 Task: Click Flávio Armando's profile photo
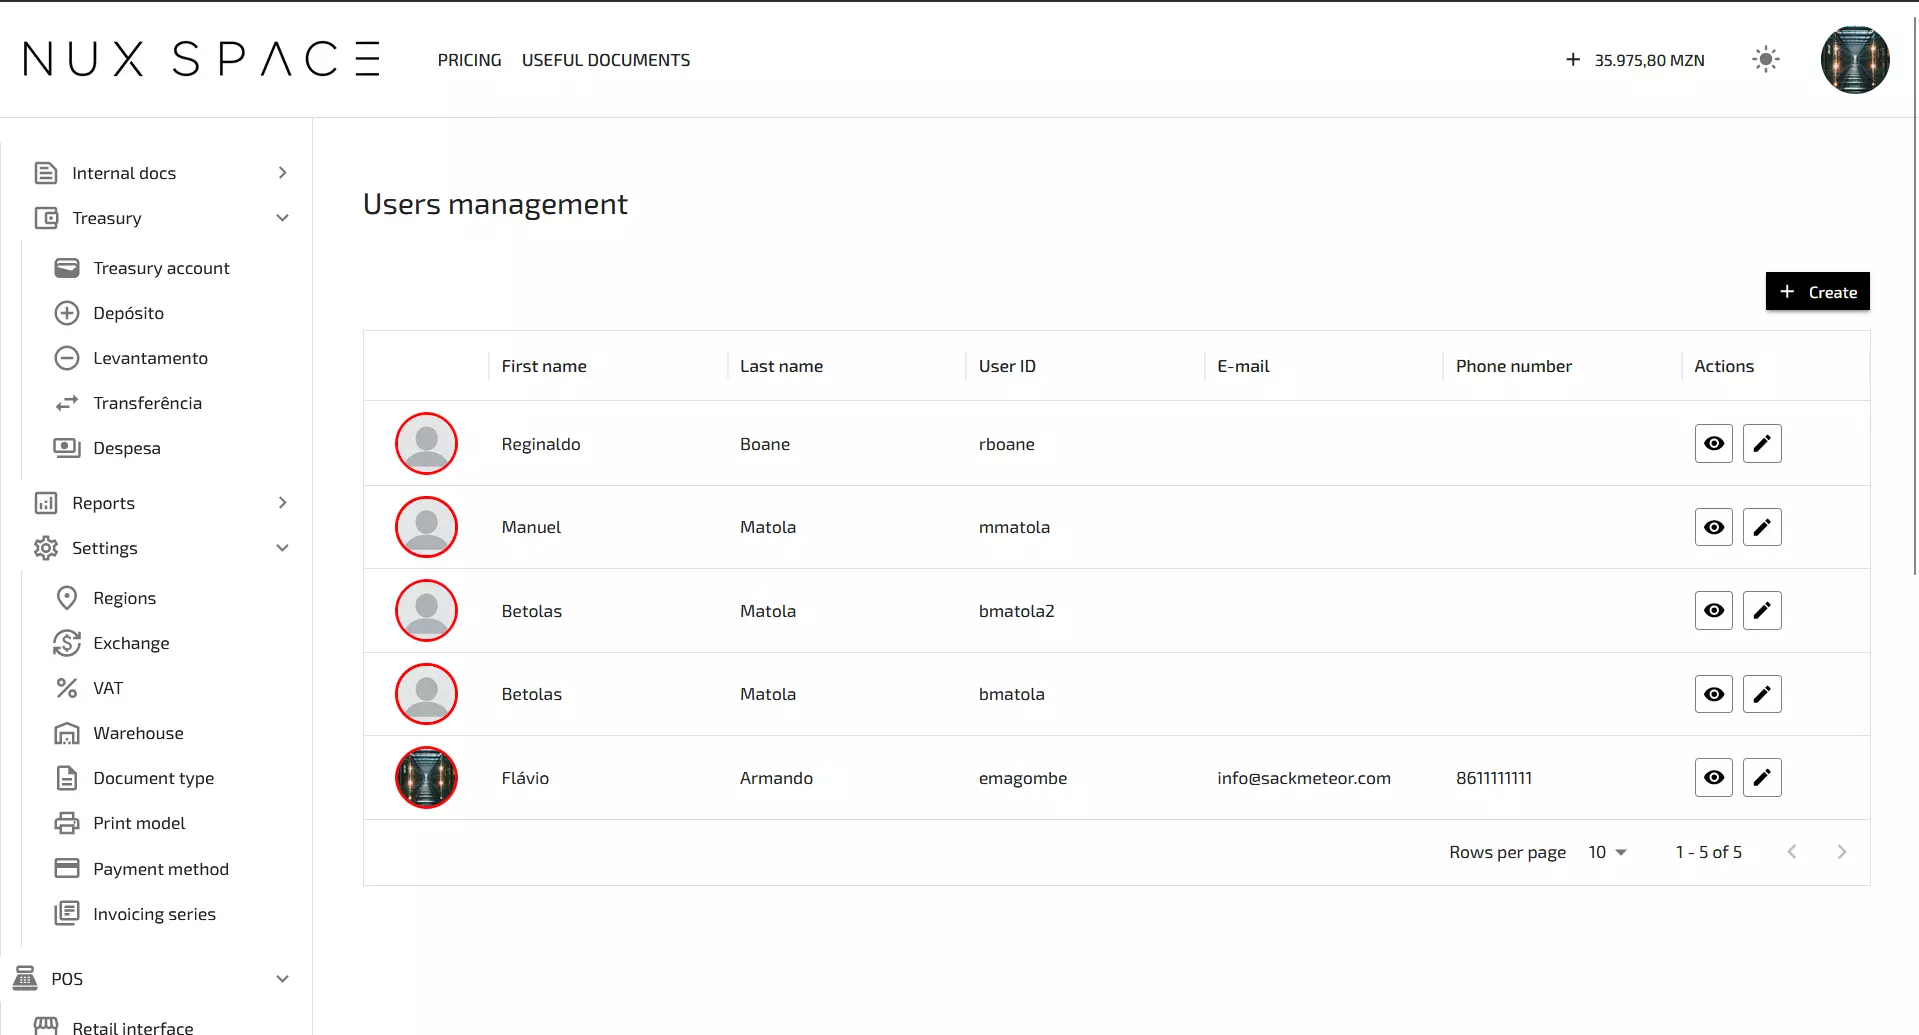(x=426, y=777)
